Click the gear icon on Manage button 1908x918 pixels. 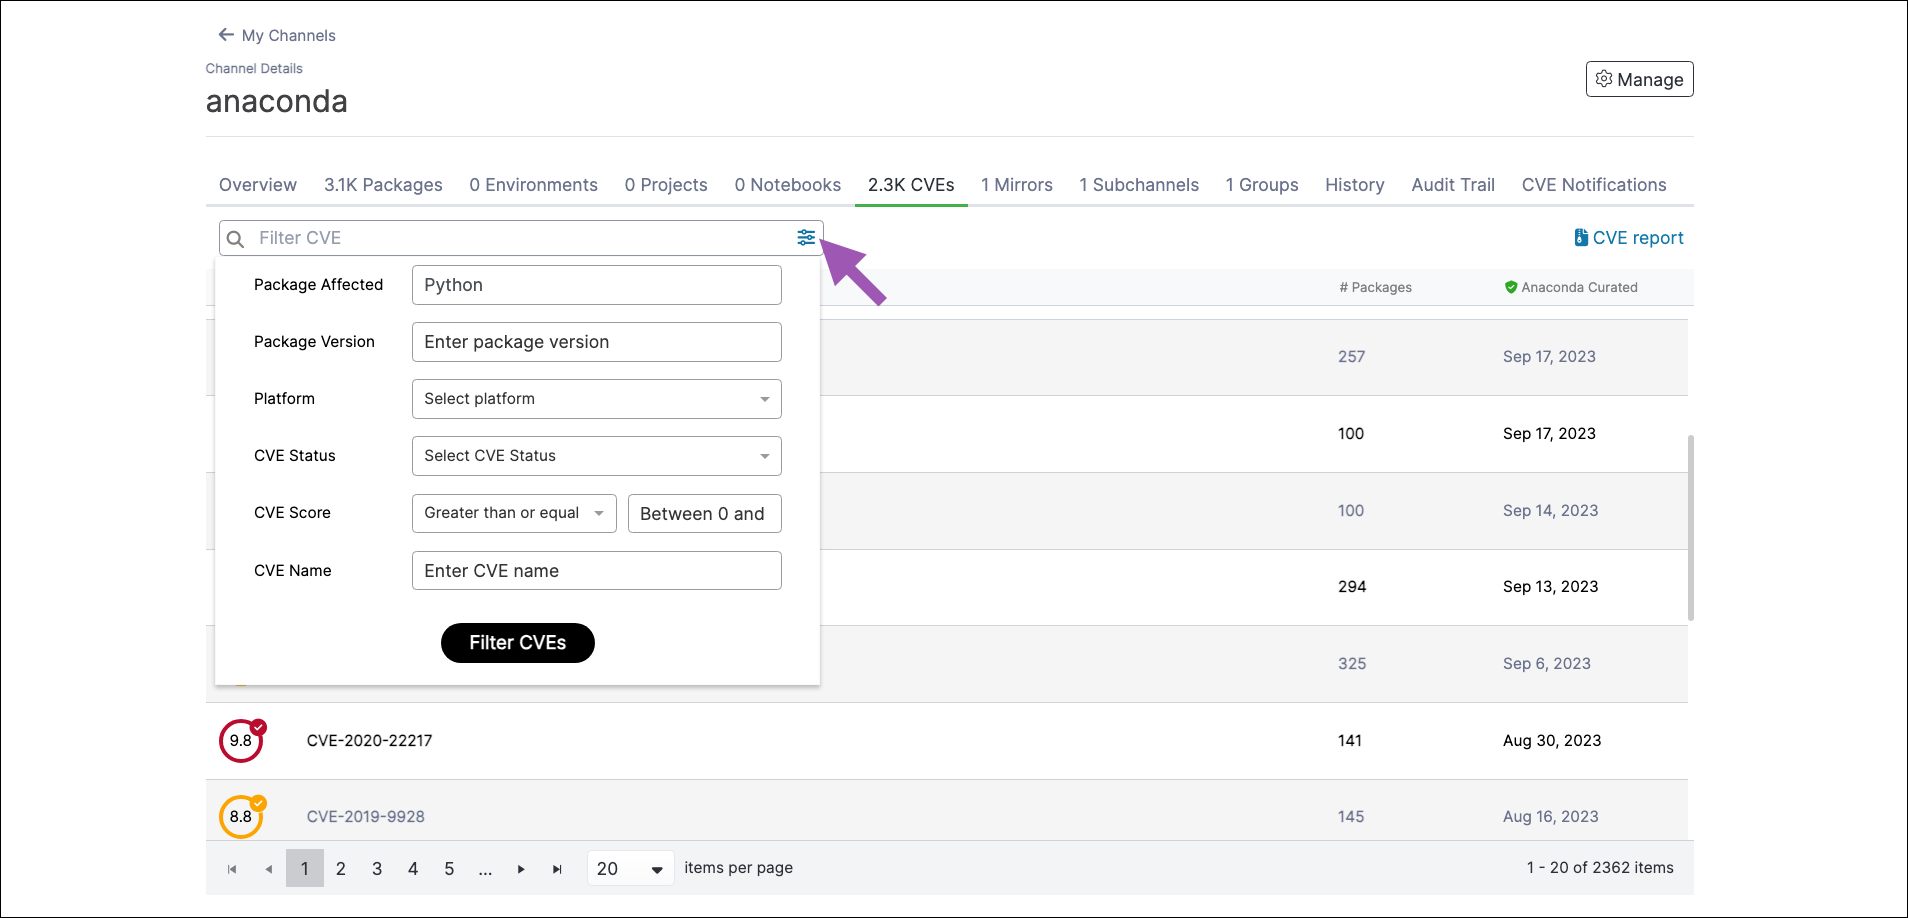point(1604,79)
